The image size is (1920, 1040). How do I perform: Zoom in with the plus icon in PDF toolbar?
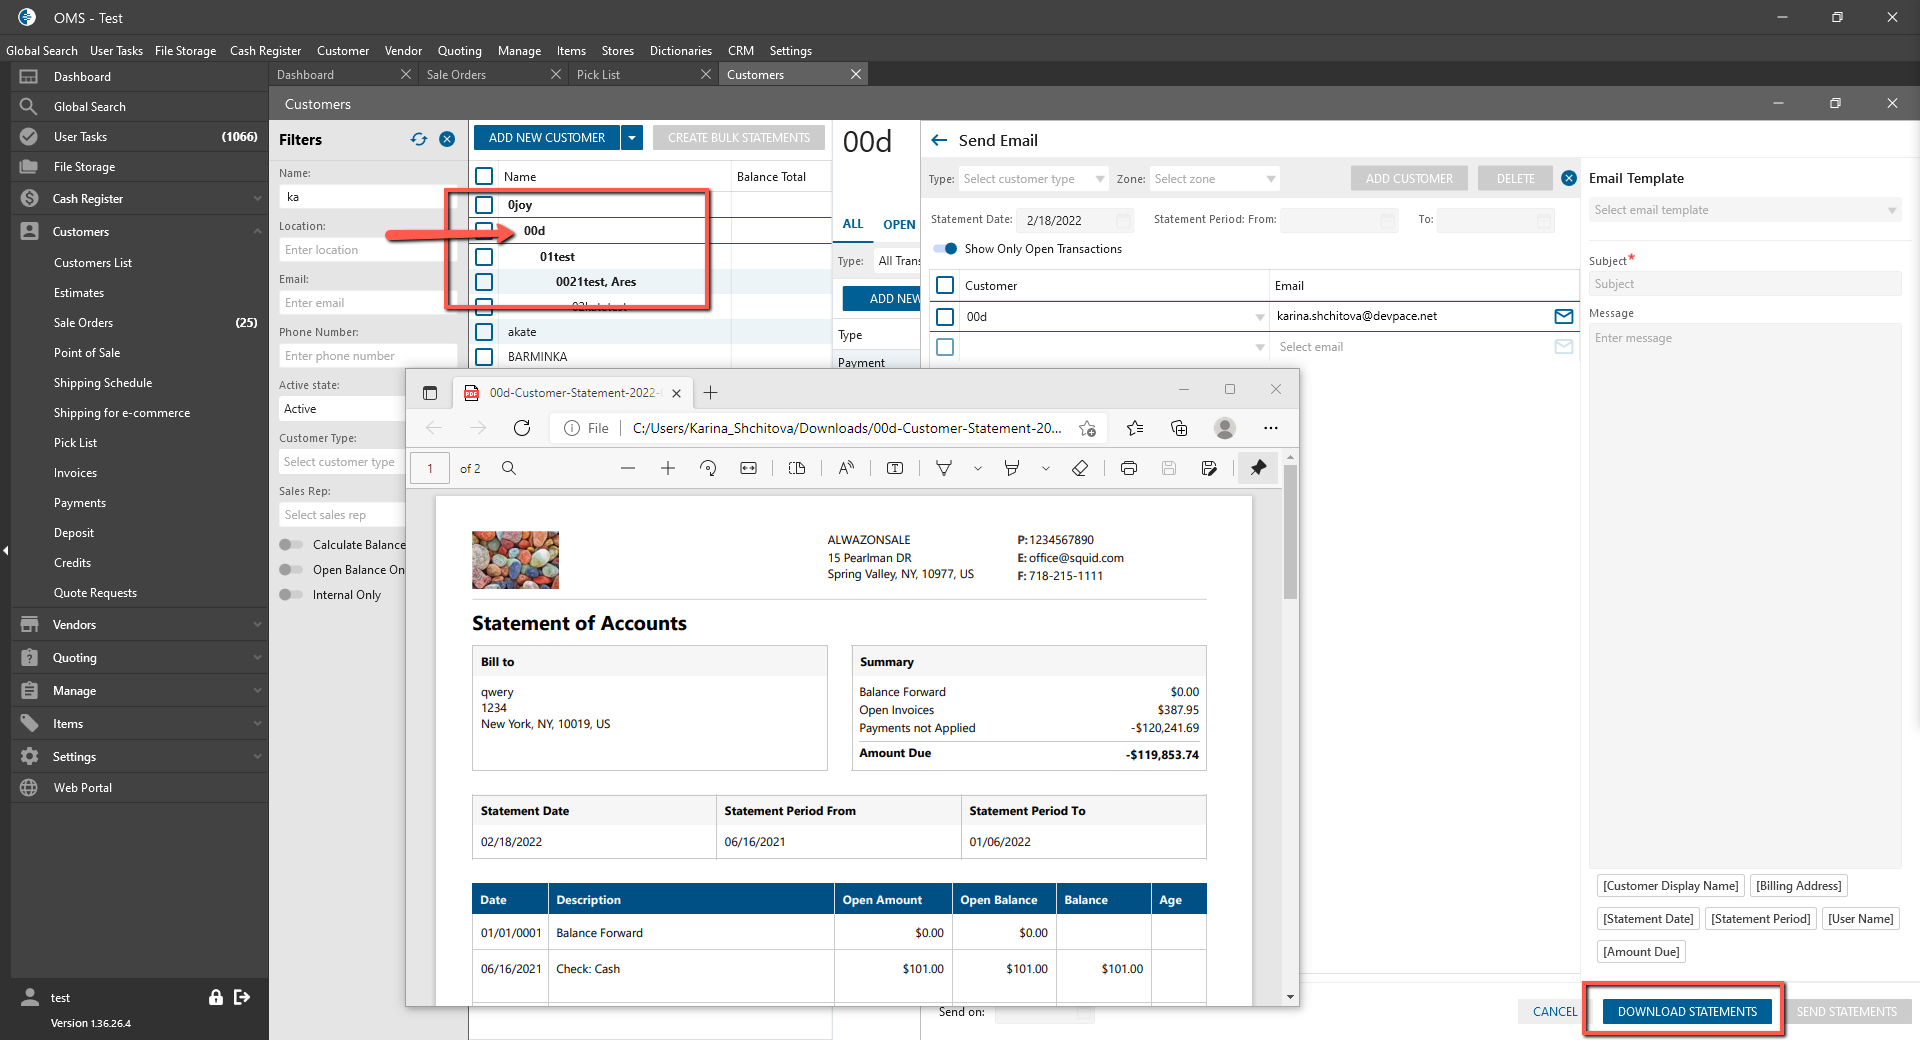tap(668, 468)
